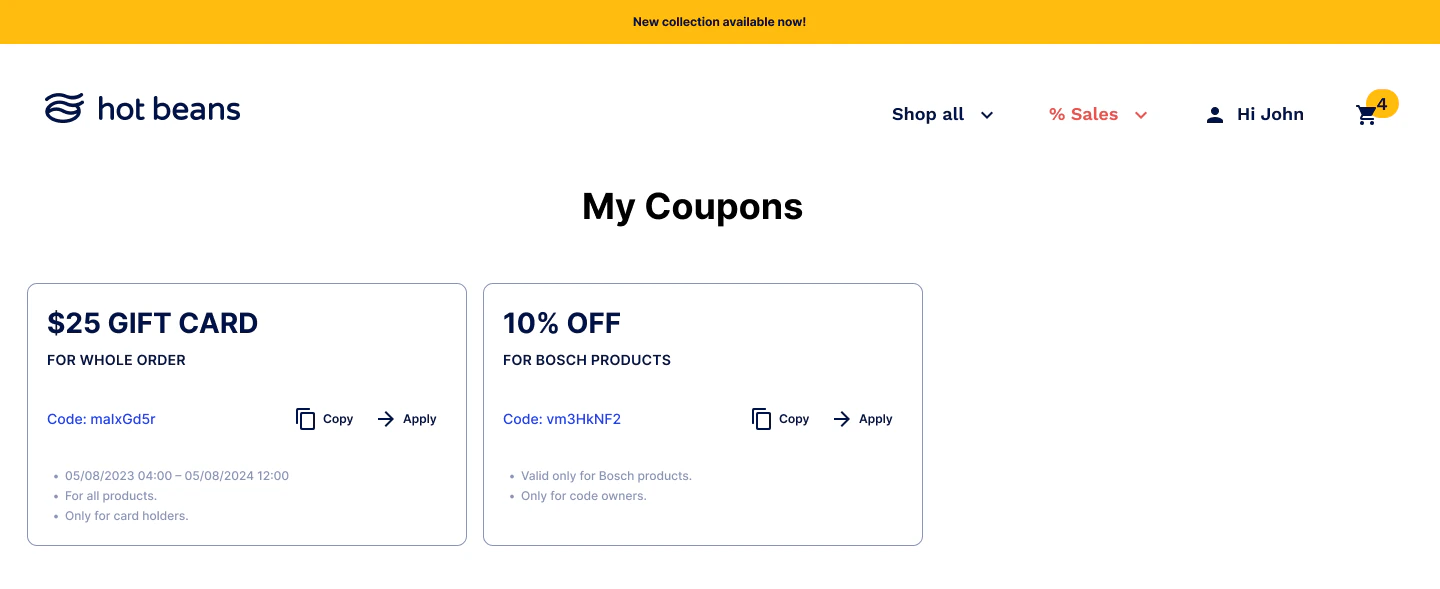Click the copy icon for code malxGd5r
This screenshot has height=589, width=1440.
306,419
